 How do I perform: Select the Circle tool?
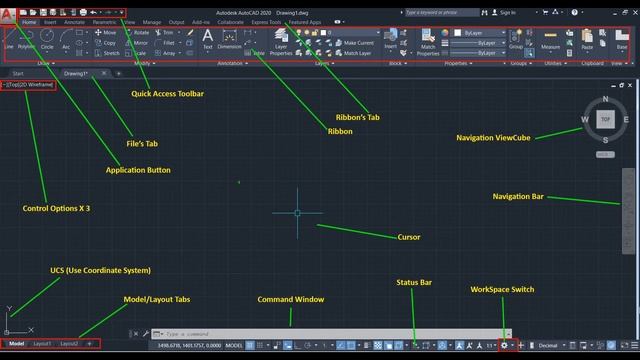click(47, 40)
